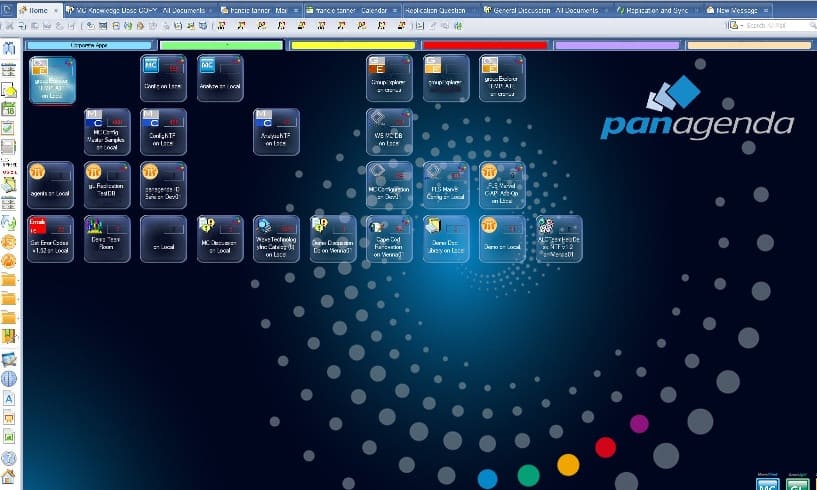
Task: Click the panagenda logo
Action: pyautogui.click(x=696, y=113)
